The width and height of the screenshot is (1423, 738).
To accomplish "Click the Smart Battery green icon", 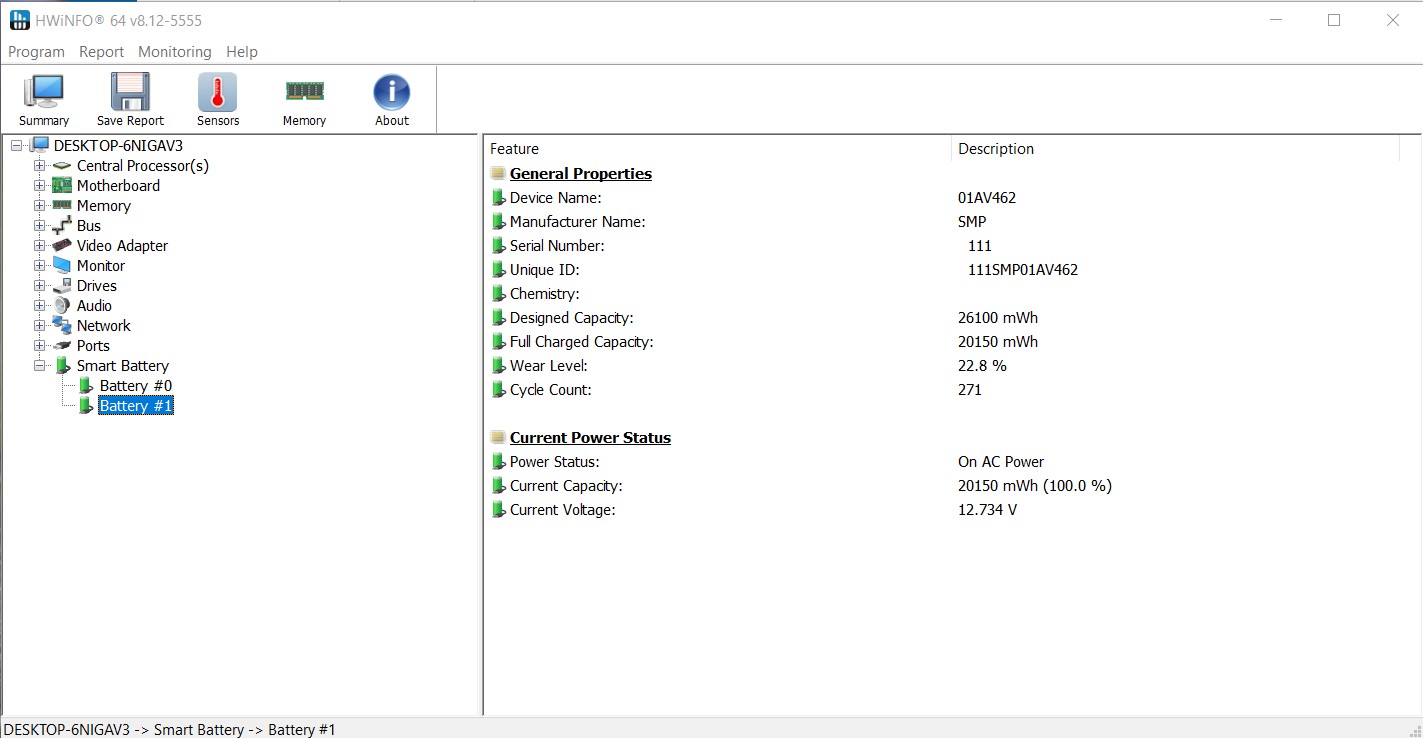I will 62,366.
